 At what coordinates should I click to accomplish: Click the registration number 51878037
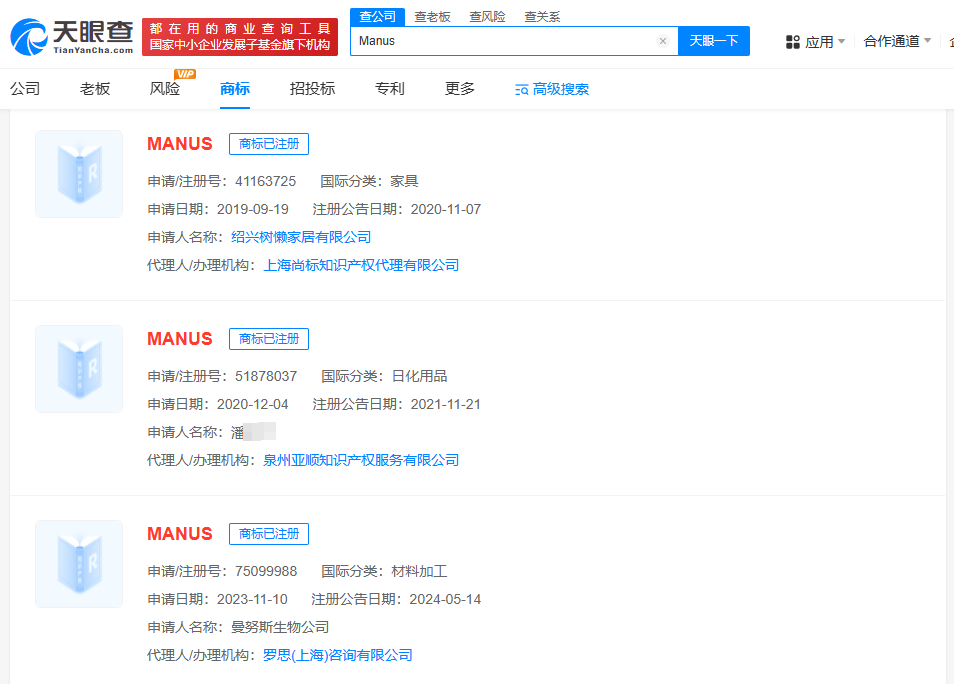266,376
